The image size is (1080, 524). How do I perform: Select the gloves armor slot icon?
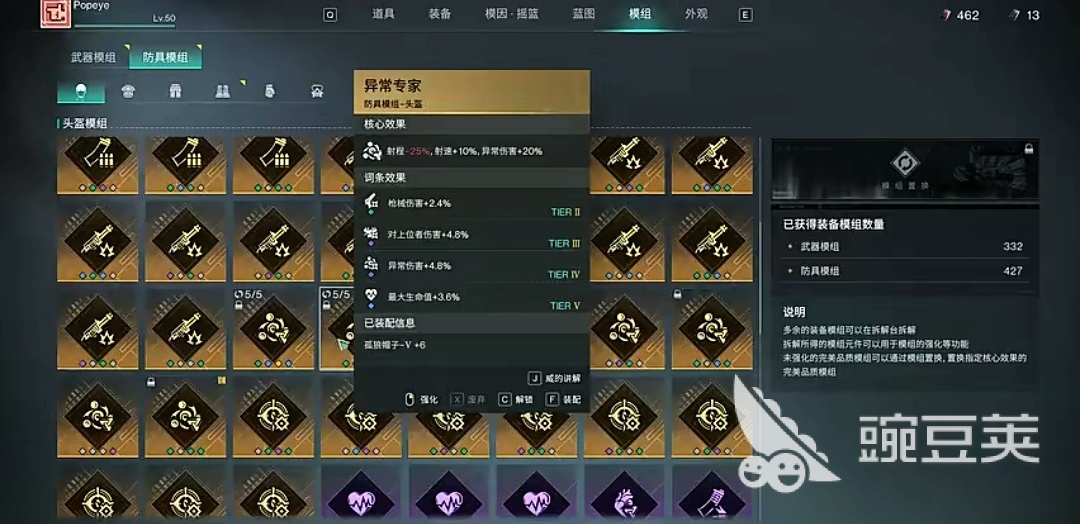tap(270, 91)
